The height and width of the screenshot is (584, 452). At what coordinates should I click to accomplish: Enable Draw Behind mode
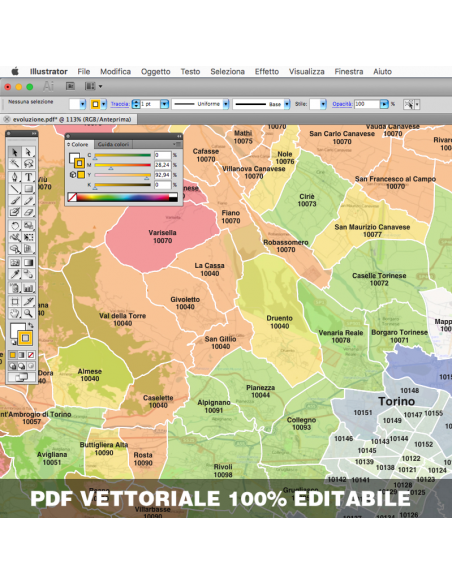[x=22, y=366]
